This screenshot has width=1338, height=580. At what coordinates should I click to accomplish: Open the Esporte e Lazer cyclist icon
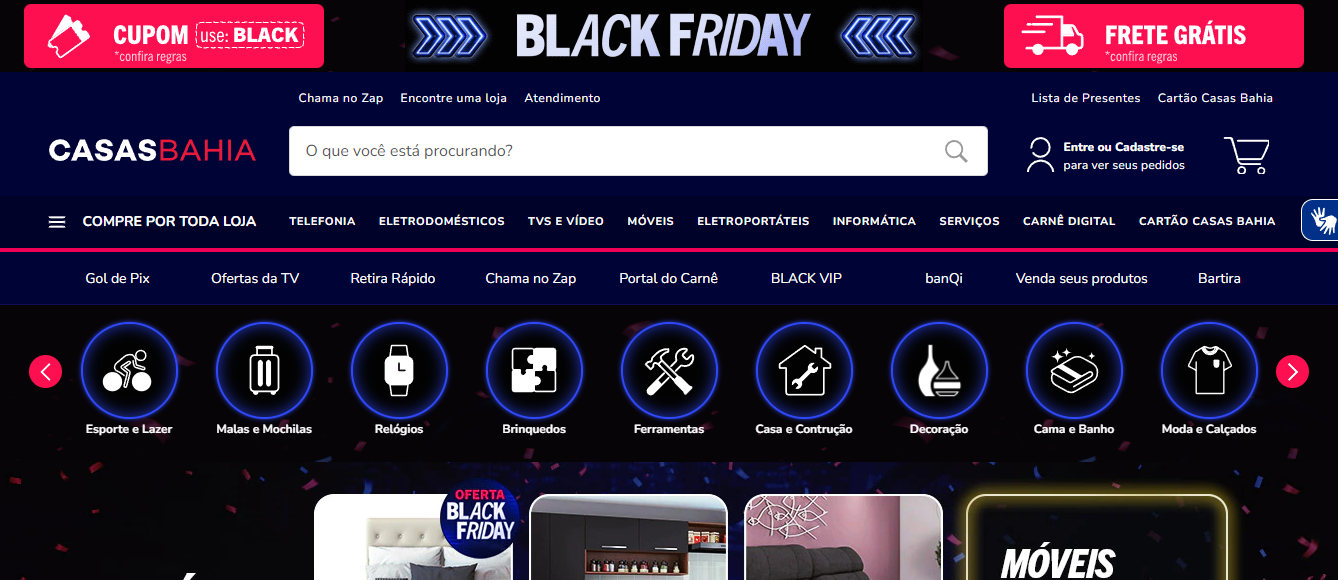click(129, 371)
